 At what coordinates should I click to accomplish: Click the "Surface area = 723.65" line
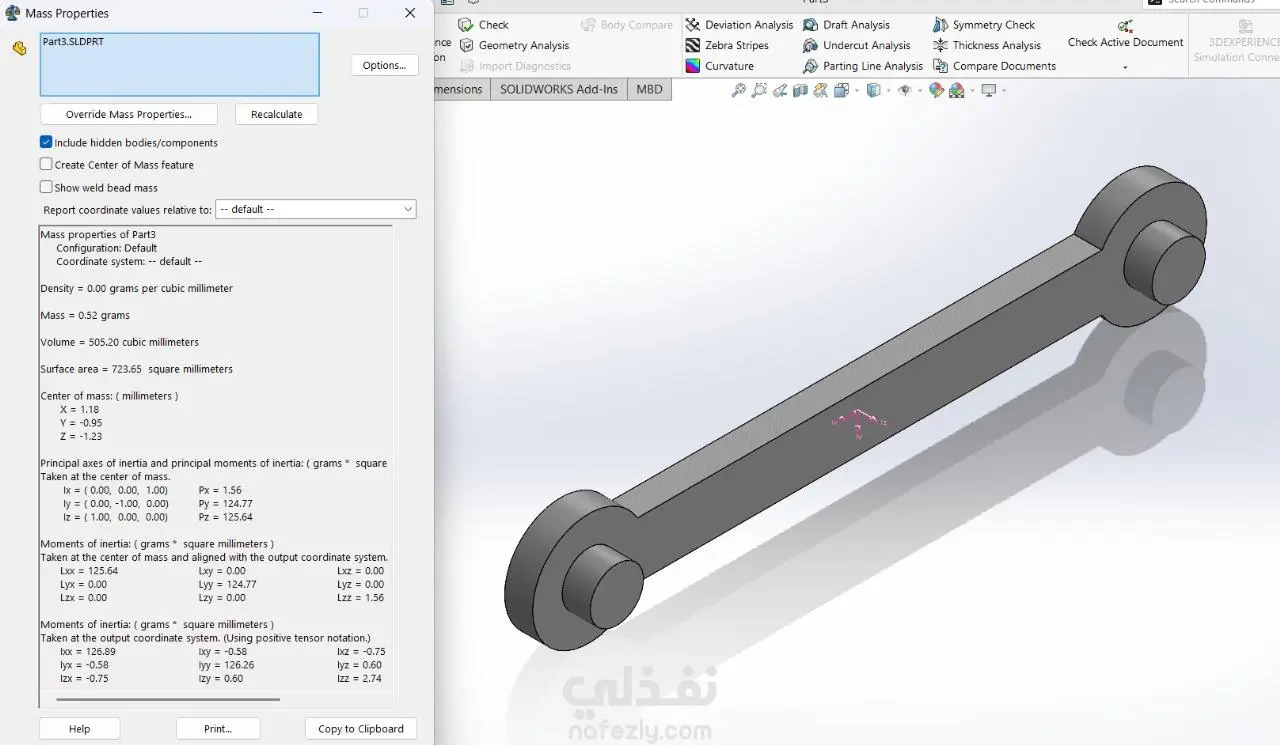coord(136,369)
